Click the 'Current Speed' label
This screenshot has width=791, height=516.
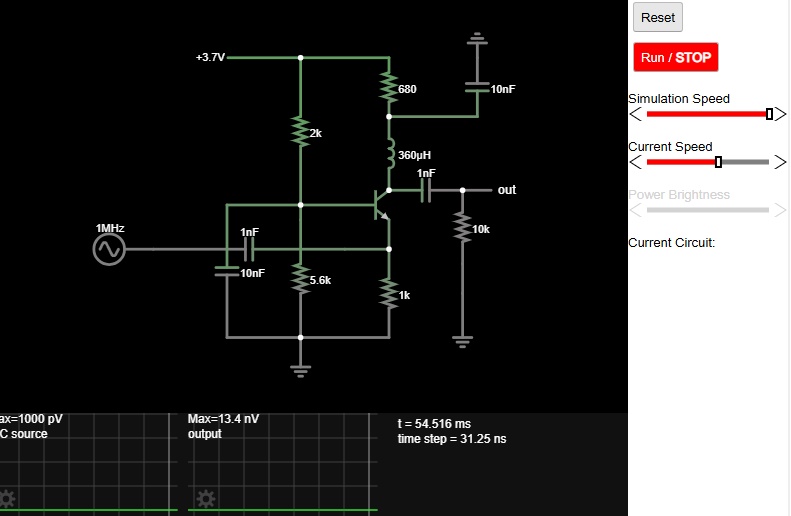pyautogui.click(x=670, y=146)
